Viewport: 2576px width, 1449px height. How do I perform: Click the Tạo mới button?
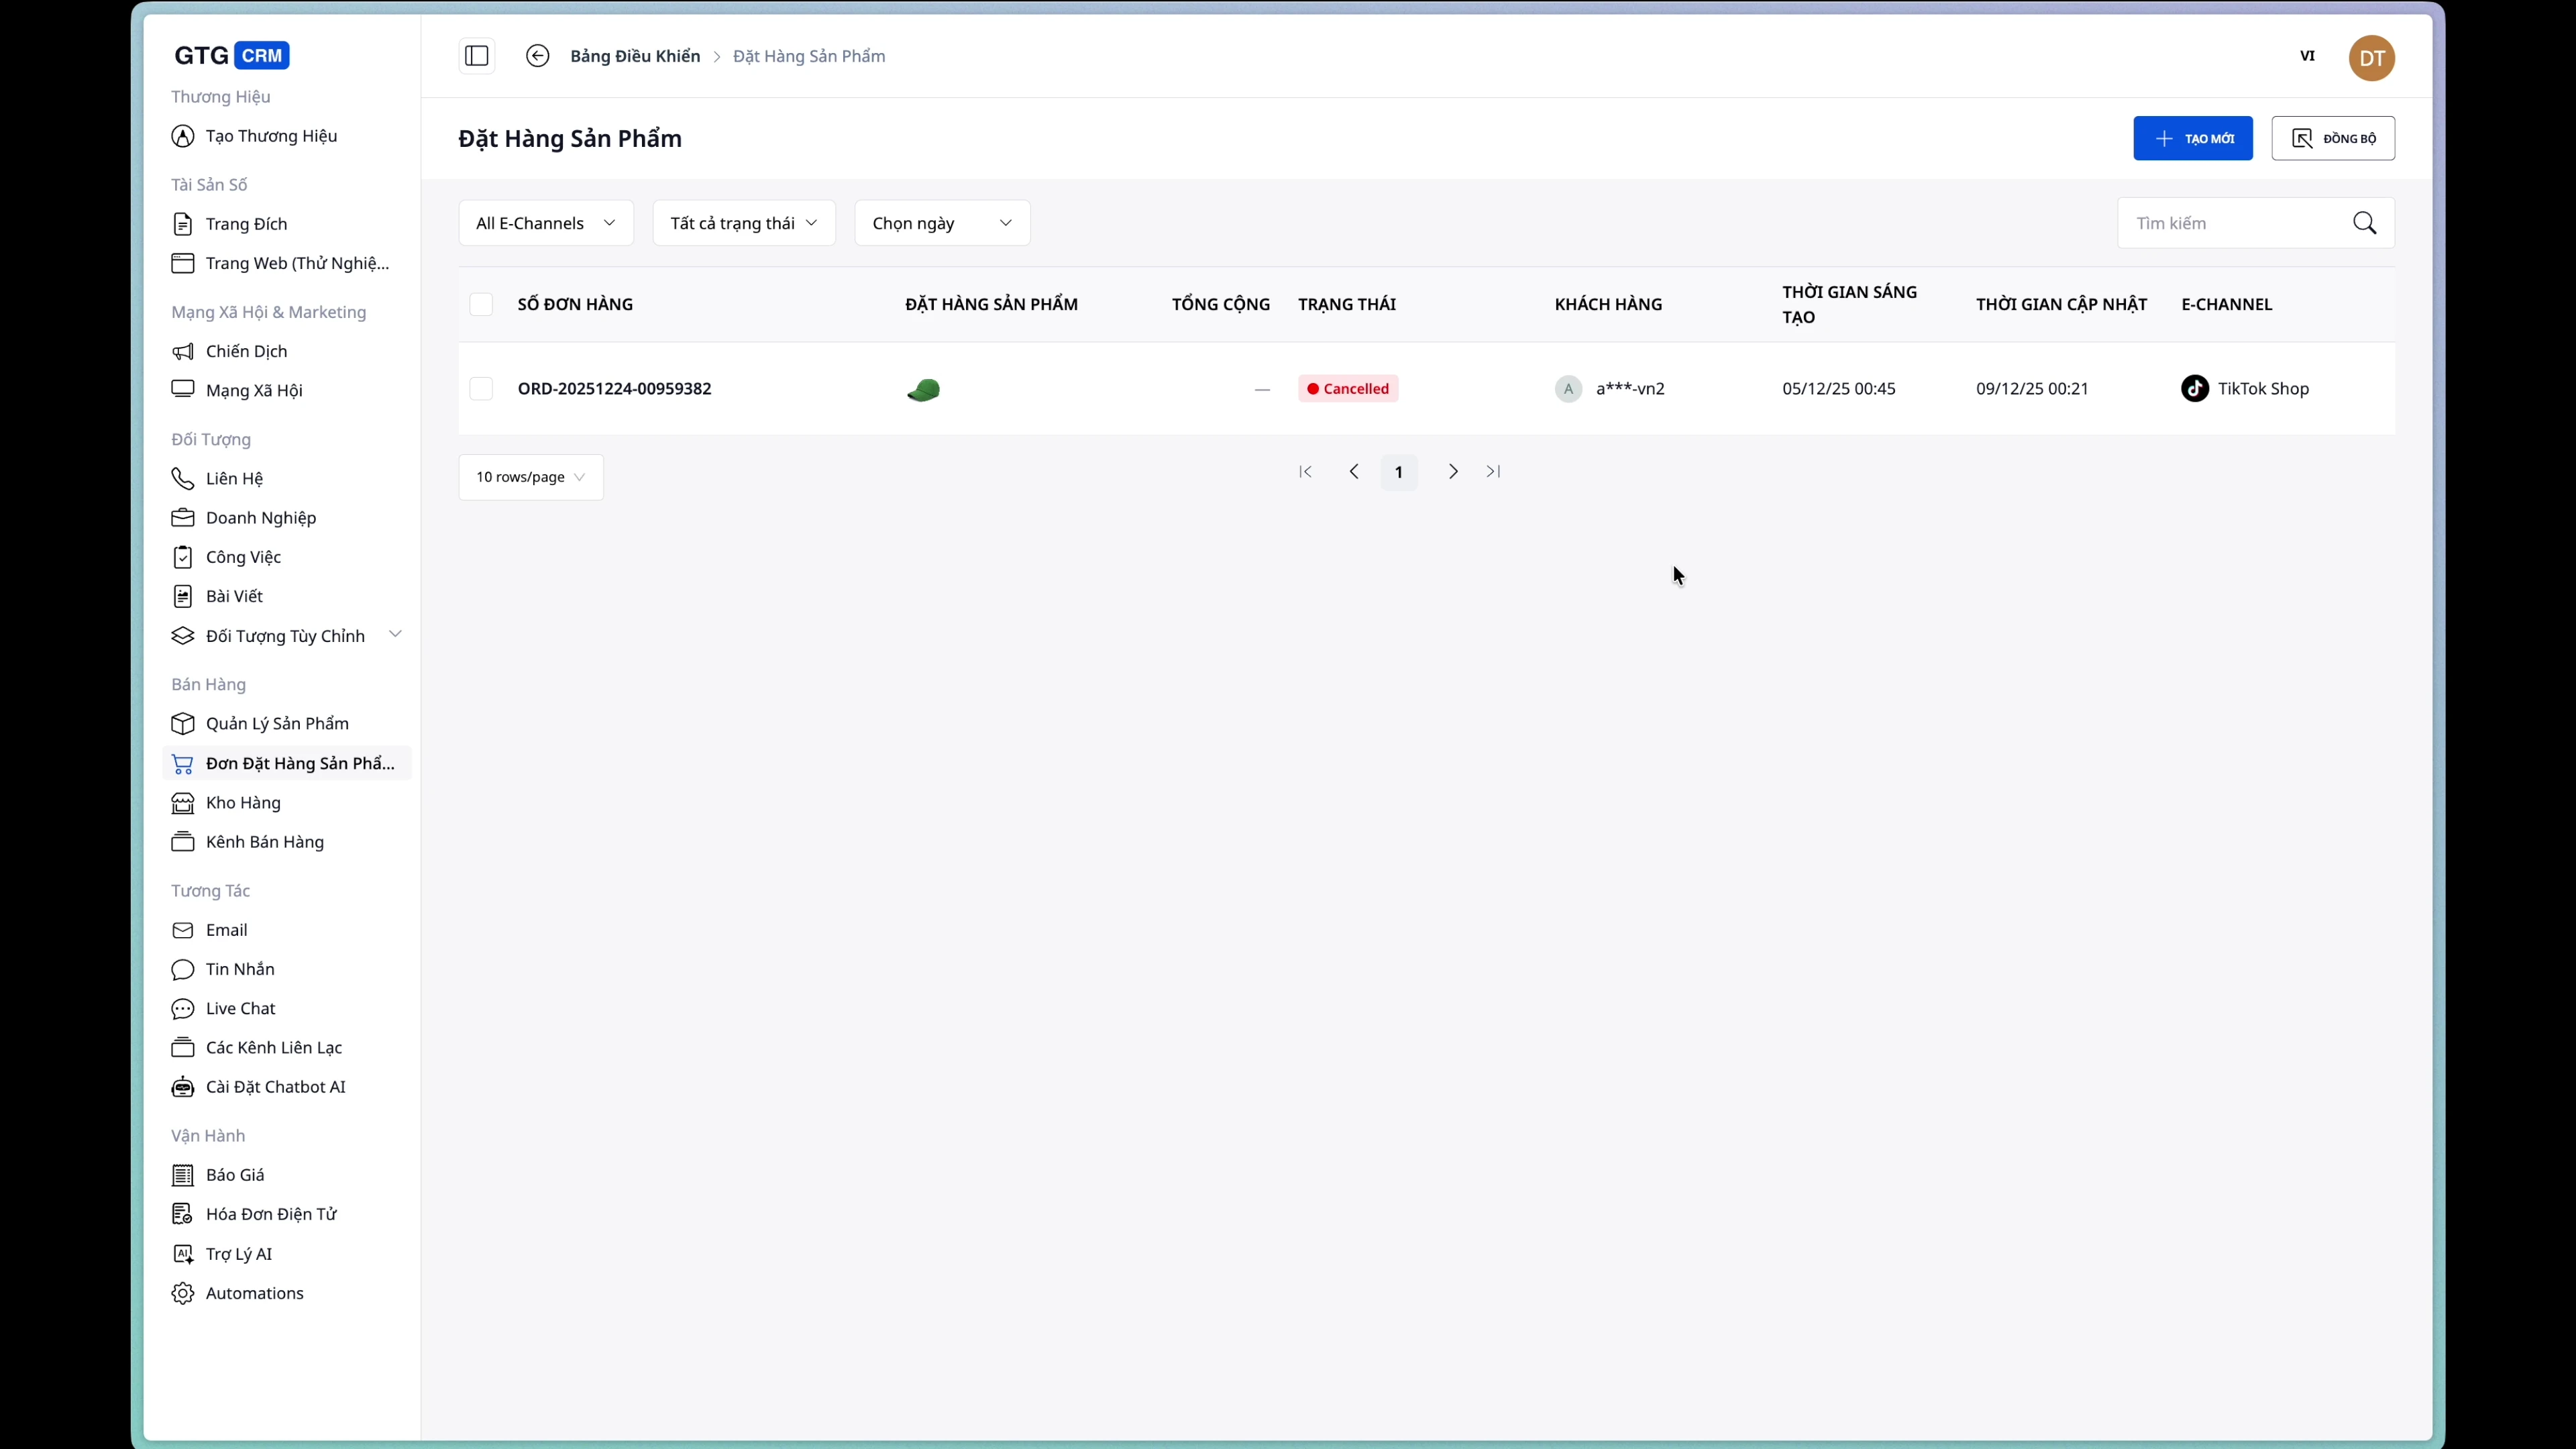coord(2192,138)
